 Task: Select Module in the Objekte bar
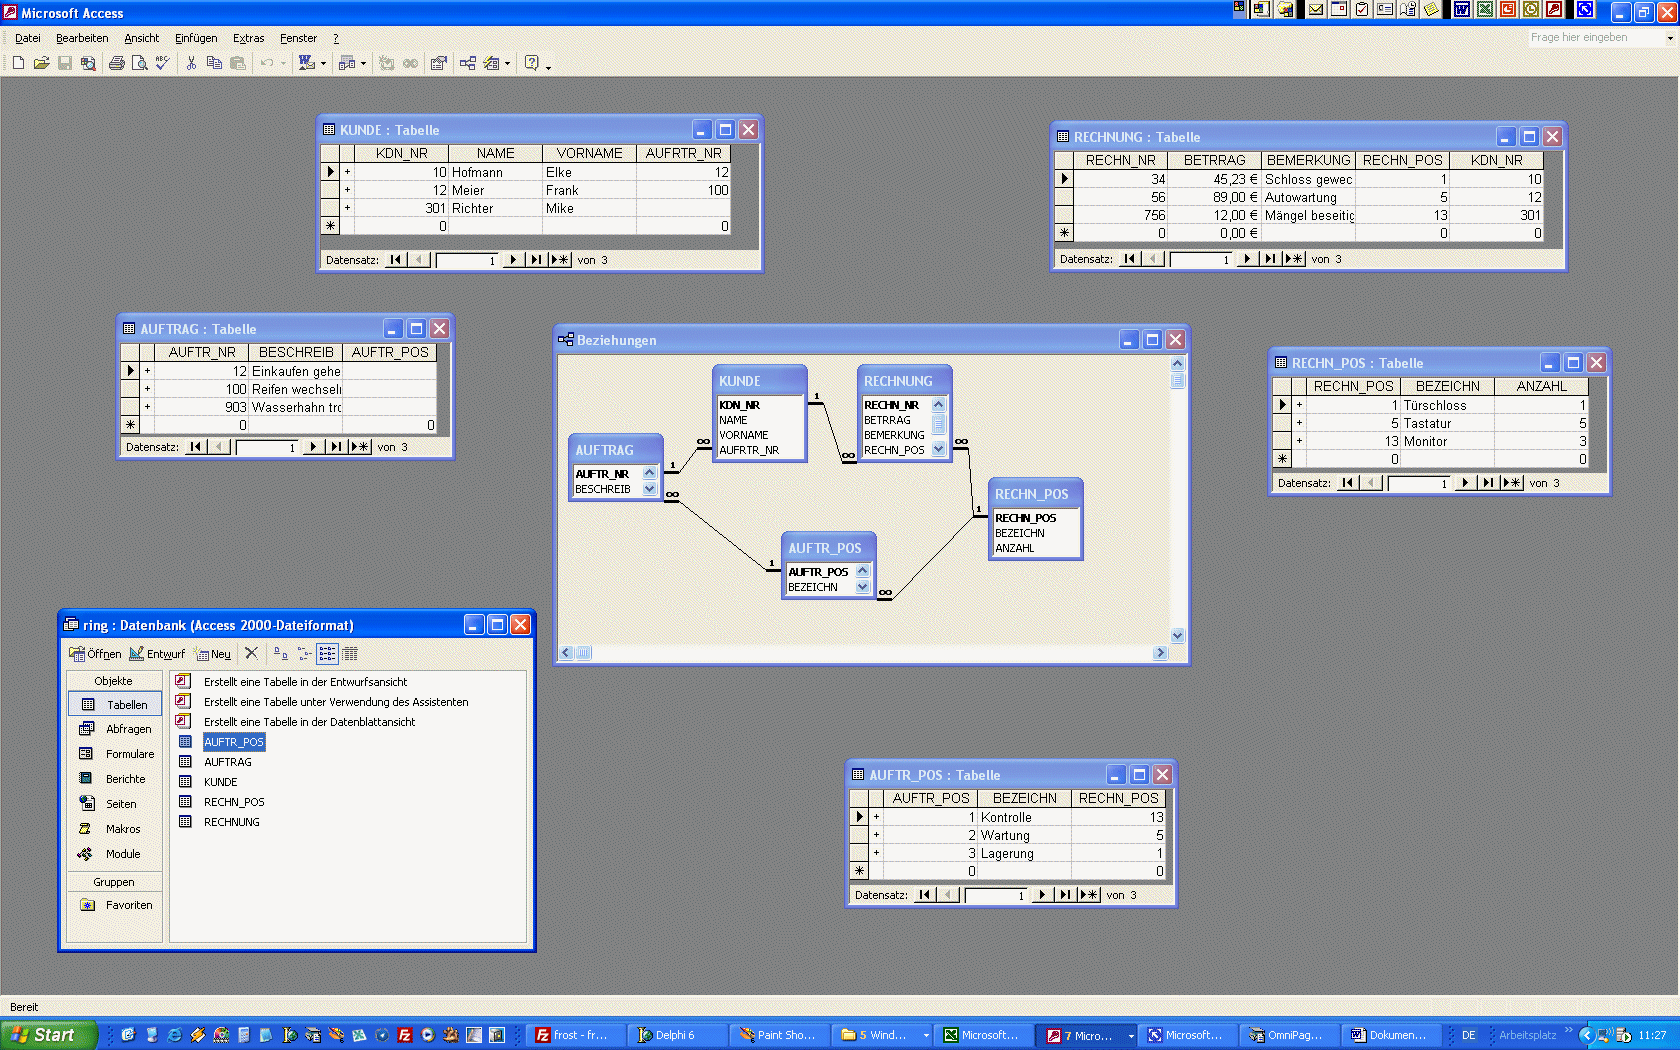(115, 854)
